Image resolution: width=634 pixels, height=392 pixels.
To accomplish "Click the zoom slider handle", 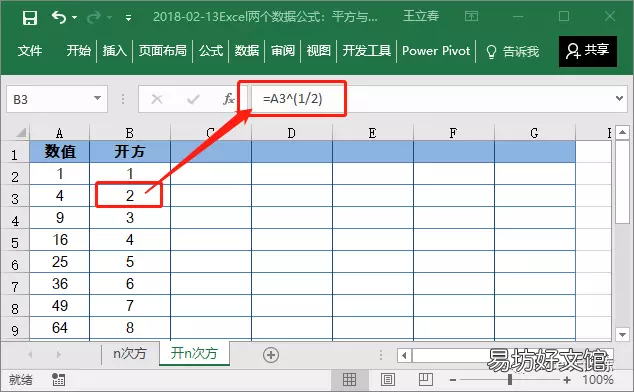I will (x=510, y=379).
